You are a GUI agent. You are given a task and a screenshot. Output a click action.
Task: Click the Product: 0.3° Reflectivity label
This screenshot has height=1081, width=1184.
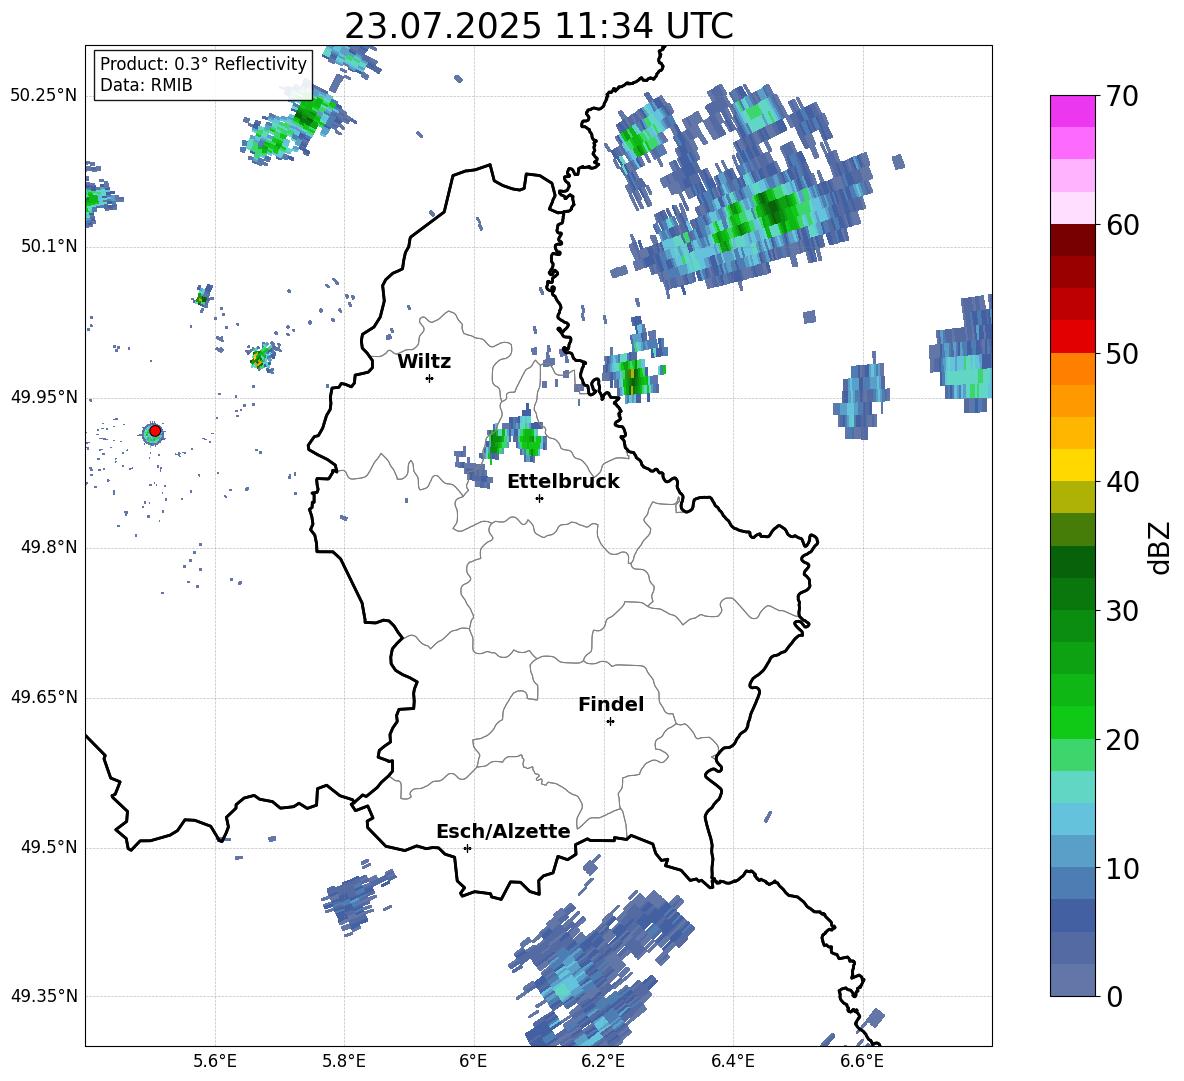click(x=203, y=63)
